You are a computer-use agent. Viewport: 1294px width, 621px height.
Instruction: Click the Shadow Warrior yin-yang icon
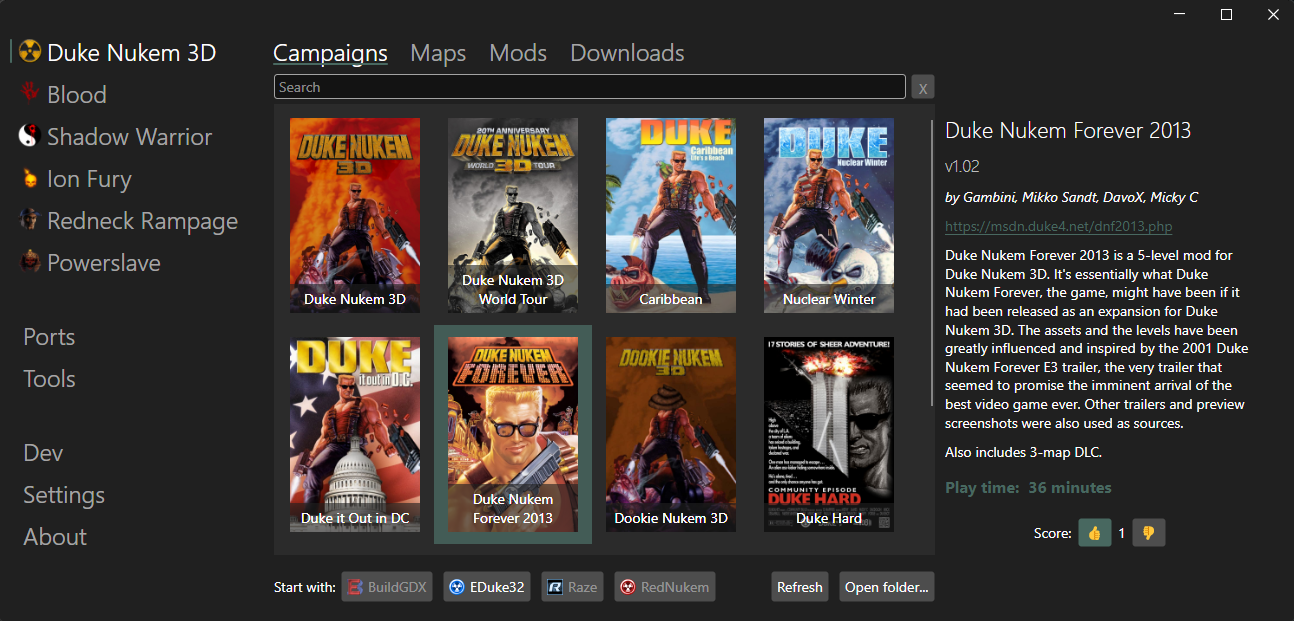(x=30, y=136)
